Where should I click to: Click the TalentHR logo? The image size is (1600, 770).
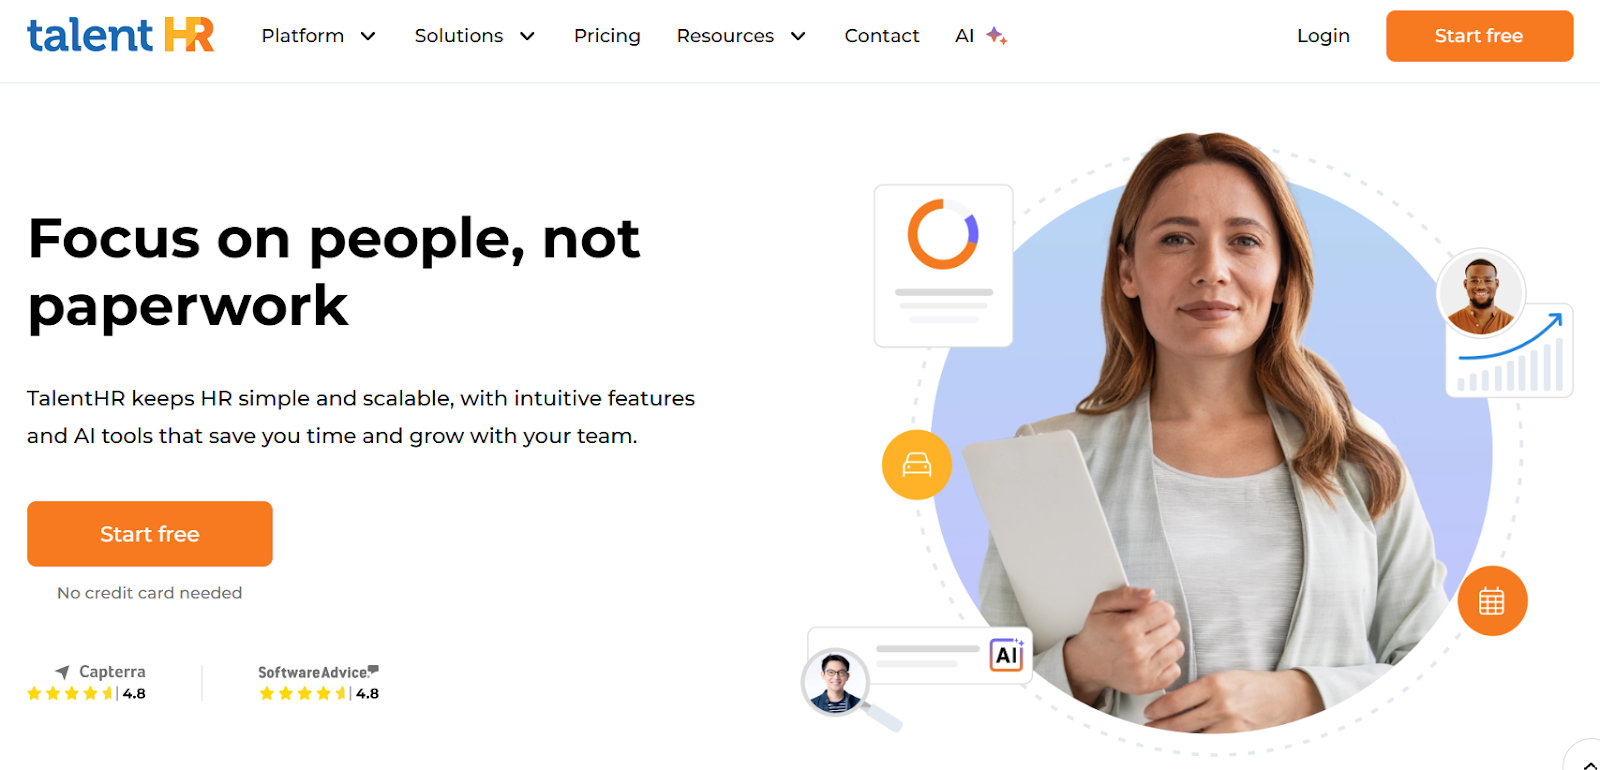coord(120,35)
